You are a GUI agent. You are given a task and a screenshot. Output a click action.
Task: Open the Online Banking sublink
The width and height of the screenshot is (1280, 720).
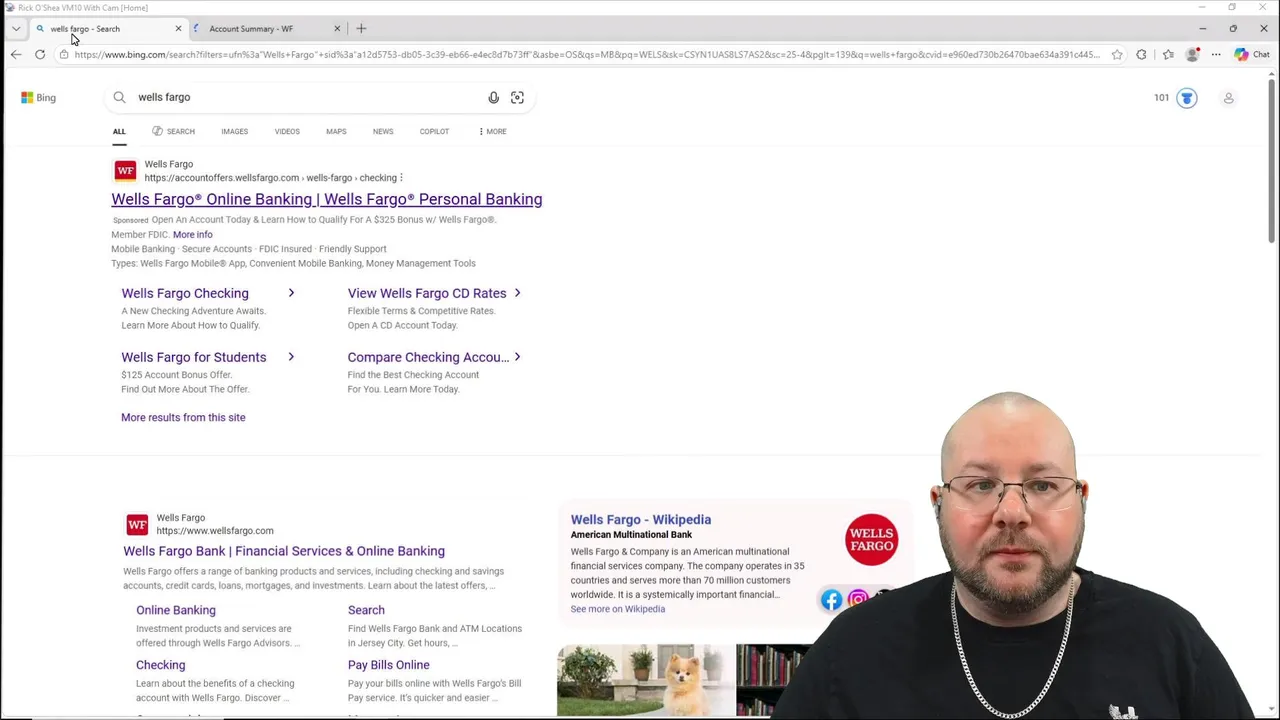coord(176,610)
